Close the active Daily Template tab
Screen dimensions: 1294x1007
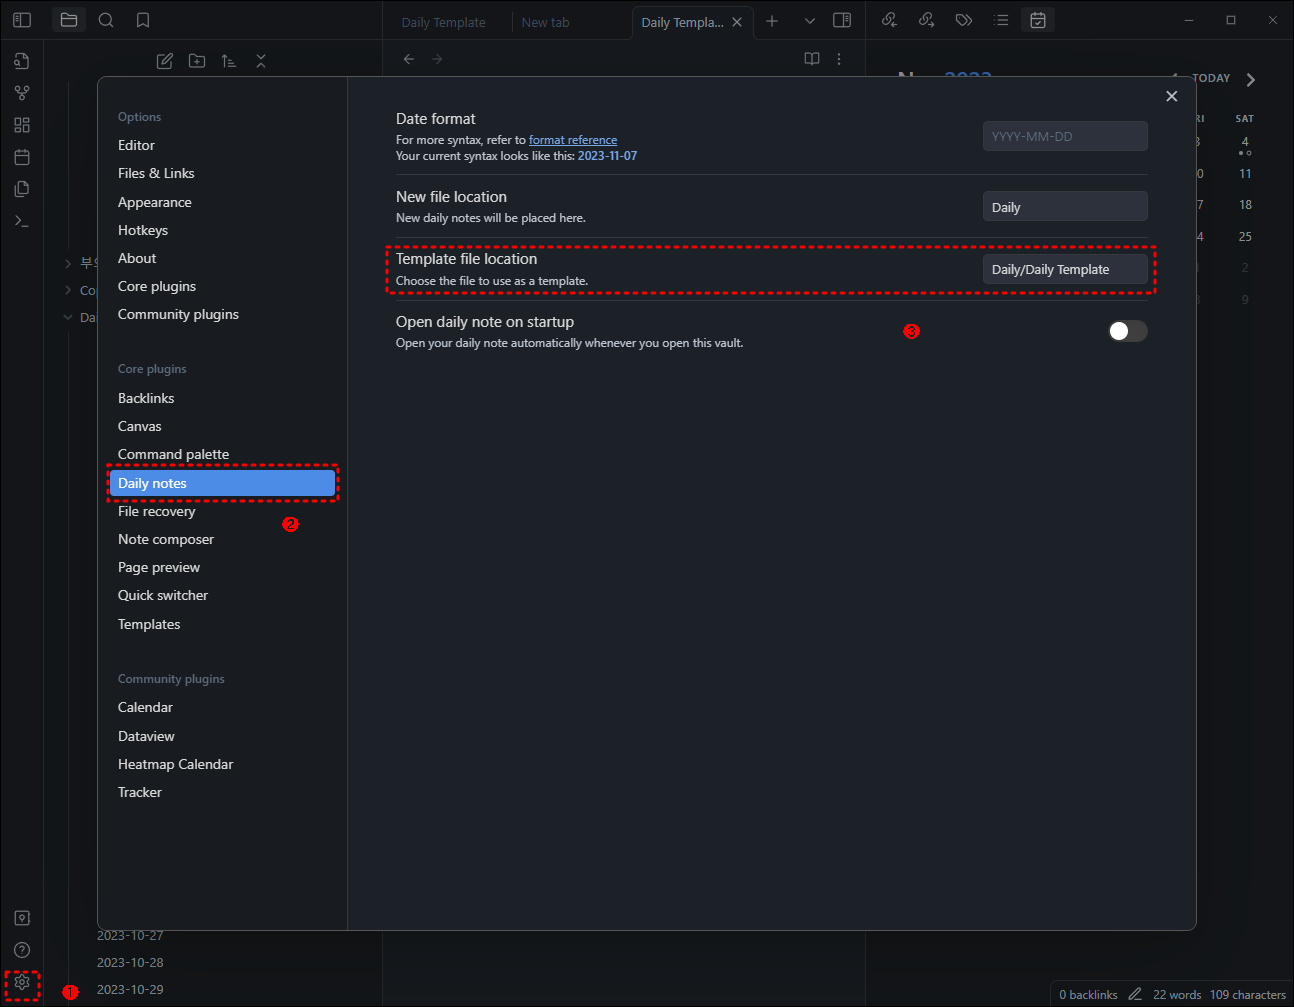737,22
